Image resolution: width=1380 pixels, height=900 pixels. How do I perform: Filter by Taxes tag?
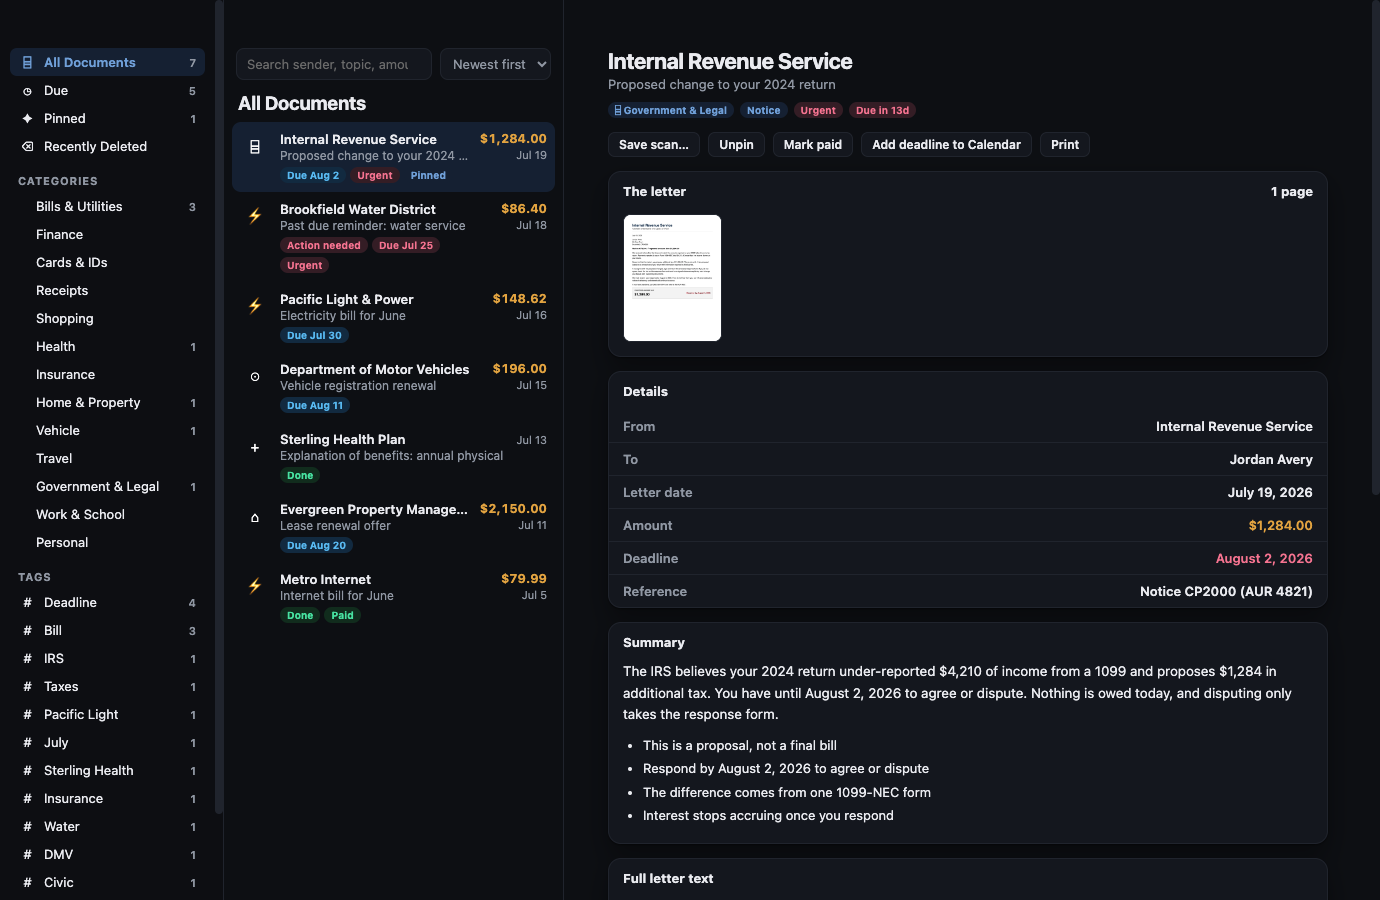point(107,686)
